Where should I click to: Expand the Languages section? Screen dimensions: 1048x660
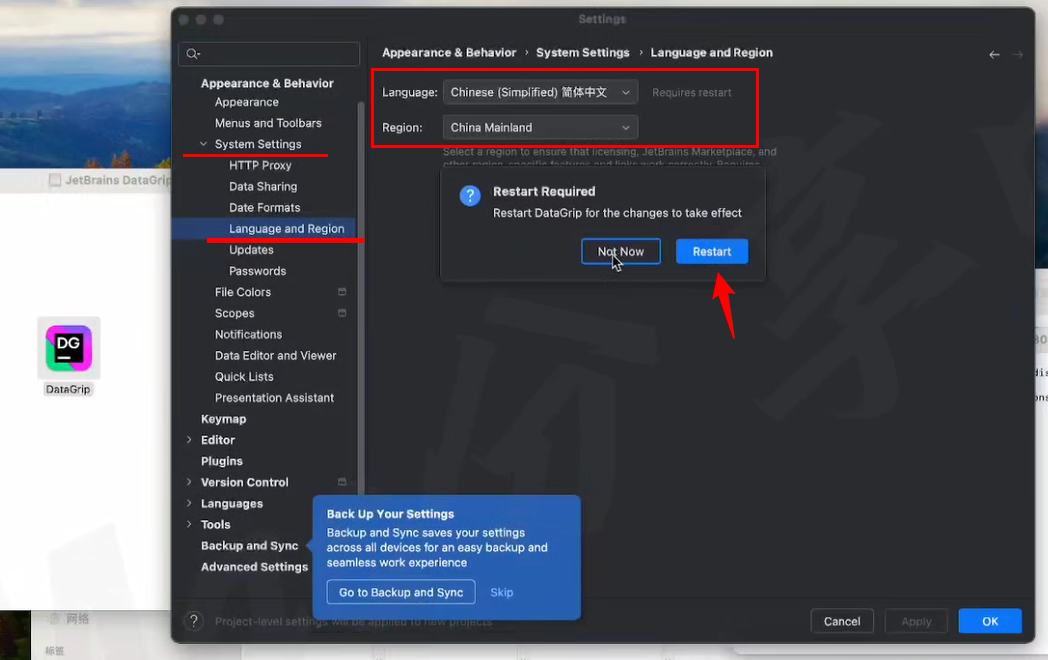coord(189,504)
